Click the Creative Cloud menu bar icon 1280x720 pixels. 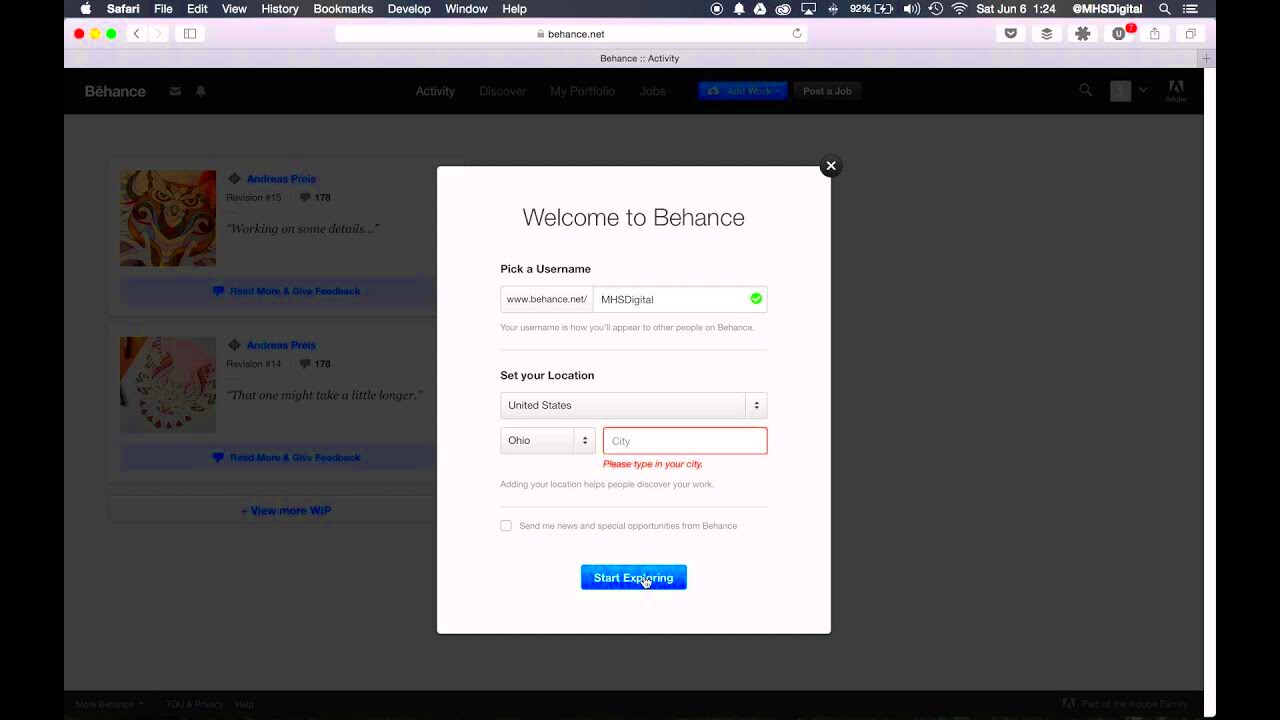click(783, 9)
